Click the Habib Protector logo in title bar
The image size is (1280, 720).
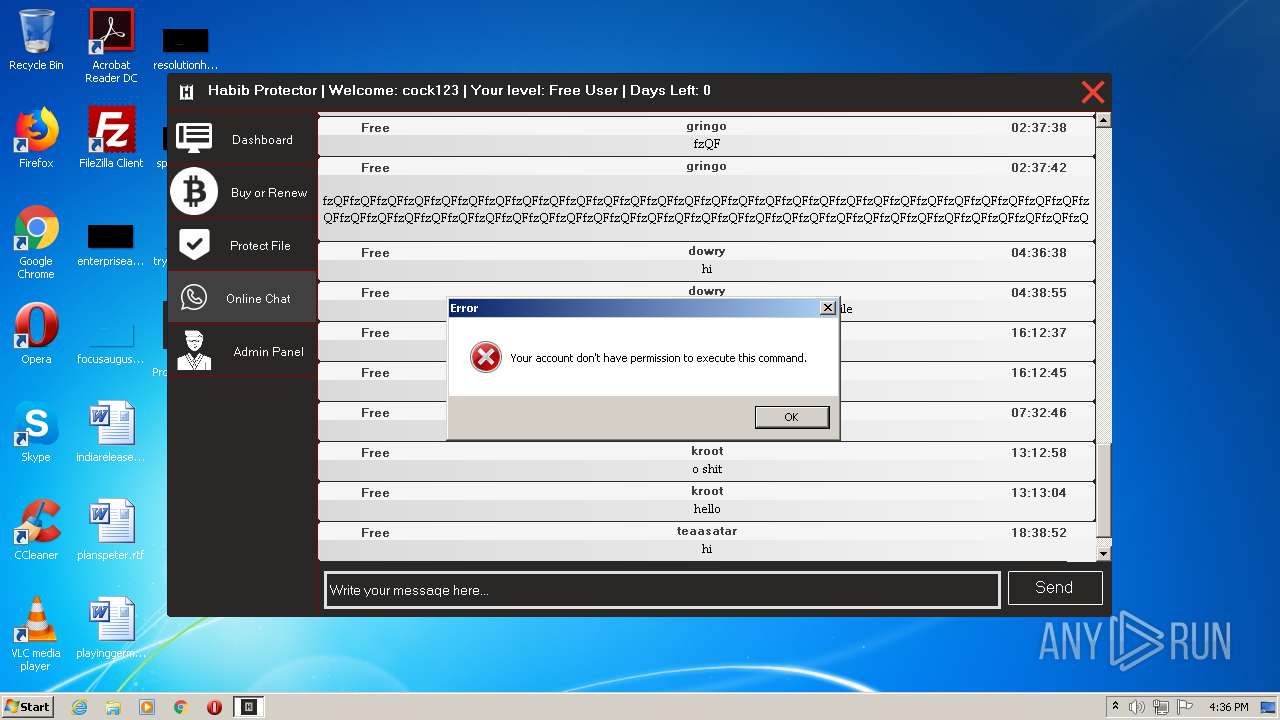tap(186, 92)
